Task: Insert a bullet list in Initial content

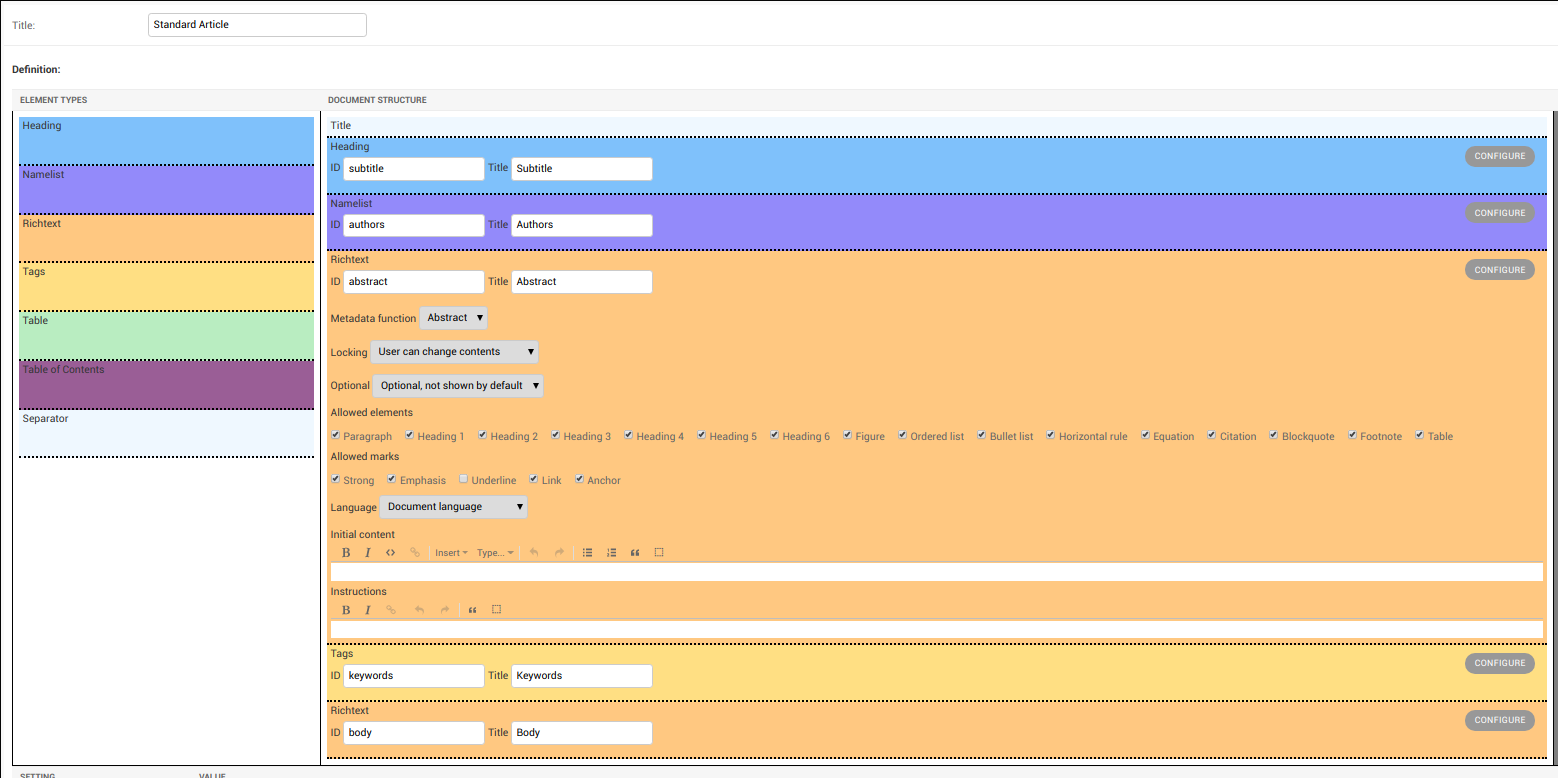Action: coord(587,551)
